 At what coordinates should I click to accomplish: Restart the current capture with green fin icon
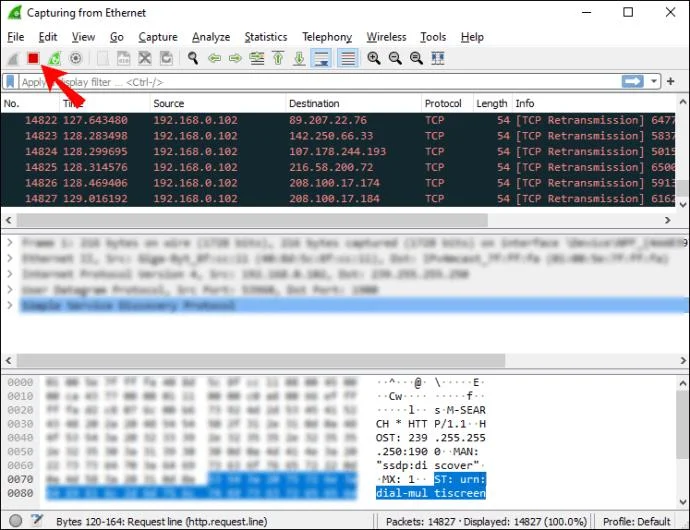[55, 58]
